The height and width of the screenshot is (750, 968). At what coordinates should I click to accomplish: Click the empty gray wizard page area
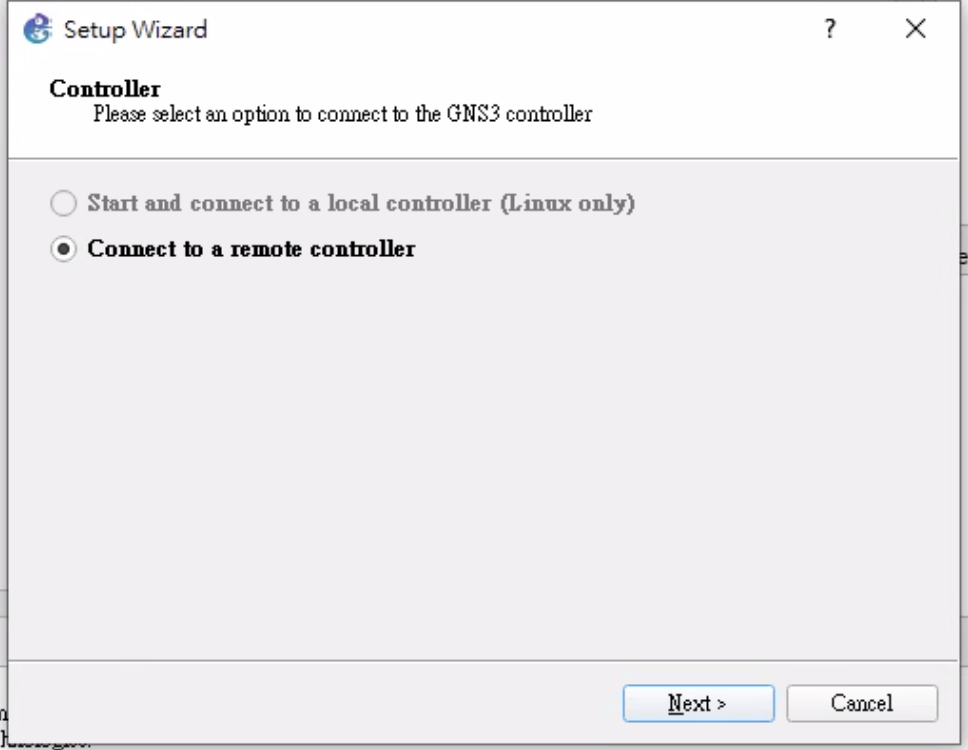click(480, 450)
